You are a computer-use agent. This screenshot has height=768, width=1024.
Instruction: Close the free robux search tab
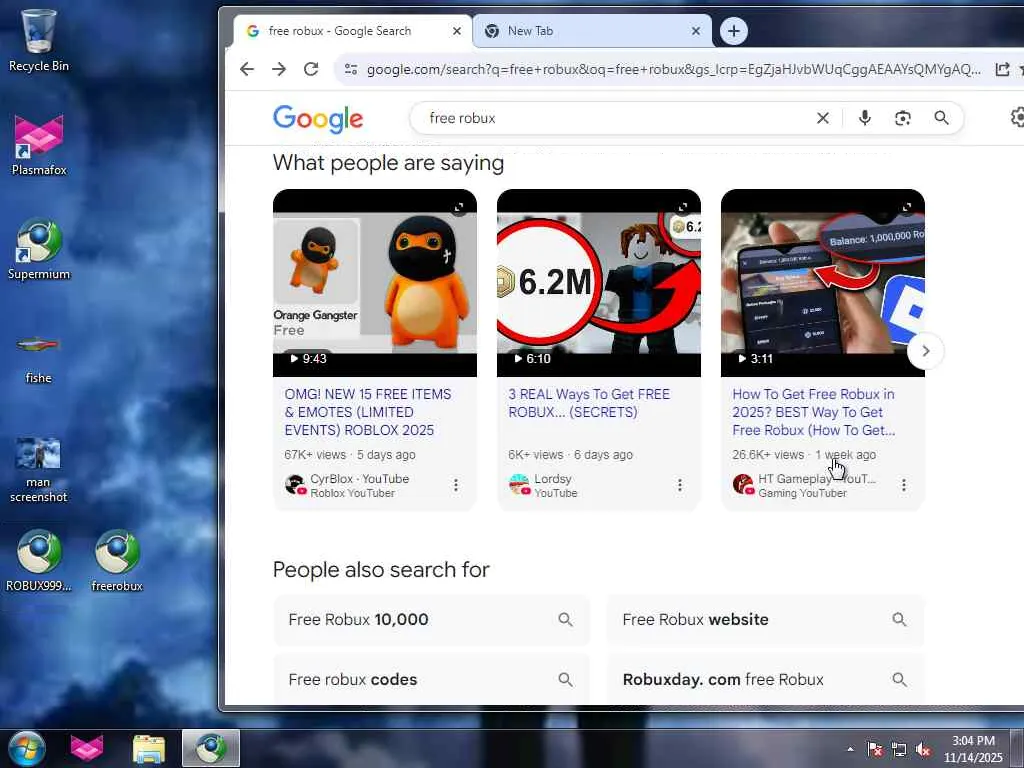(x=457, y=31)
